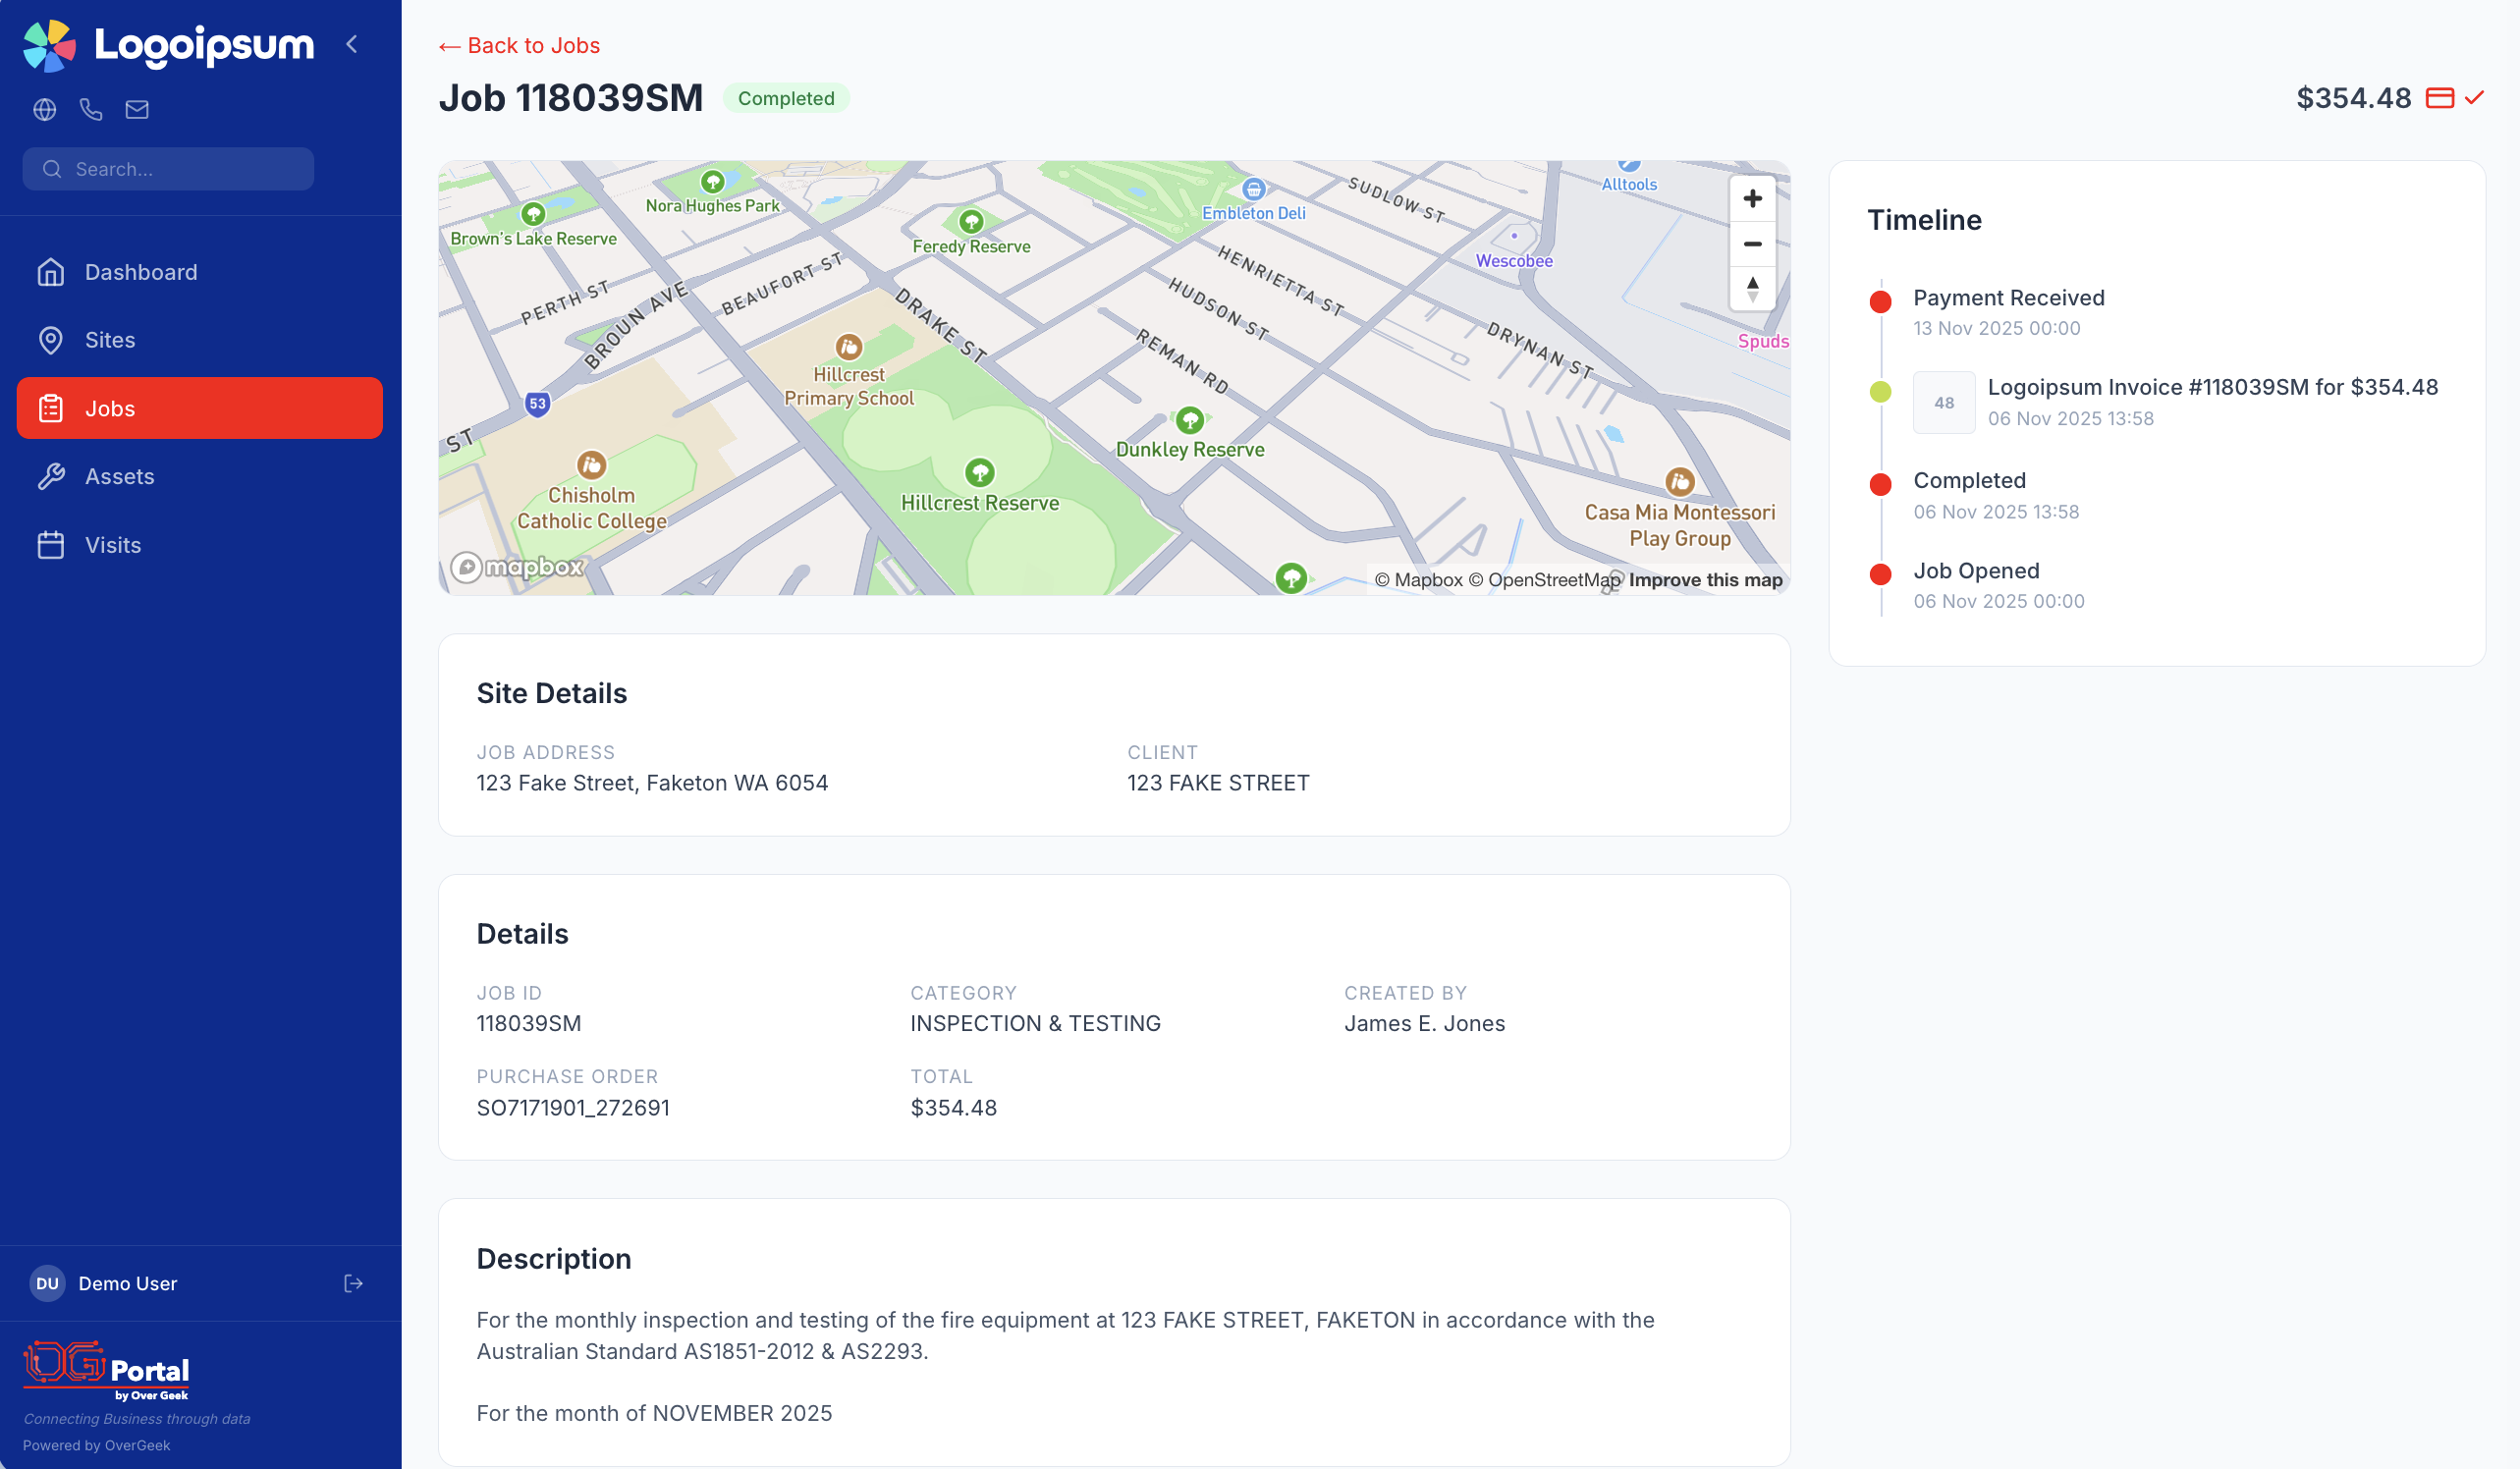2520x1469 pixels.
Task: Navigate to Sites using the map-pin icon
Action: coord(109,340)
